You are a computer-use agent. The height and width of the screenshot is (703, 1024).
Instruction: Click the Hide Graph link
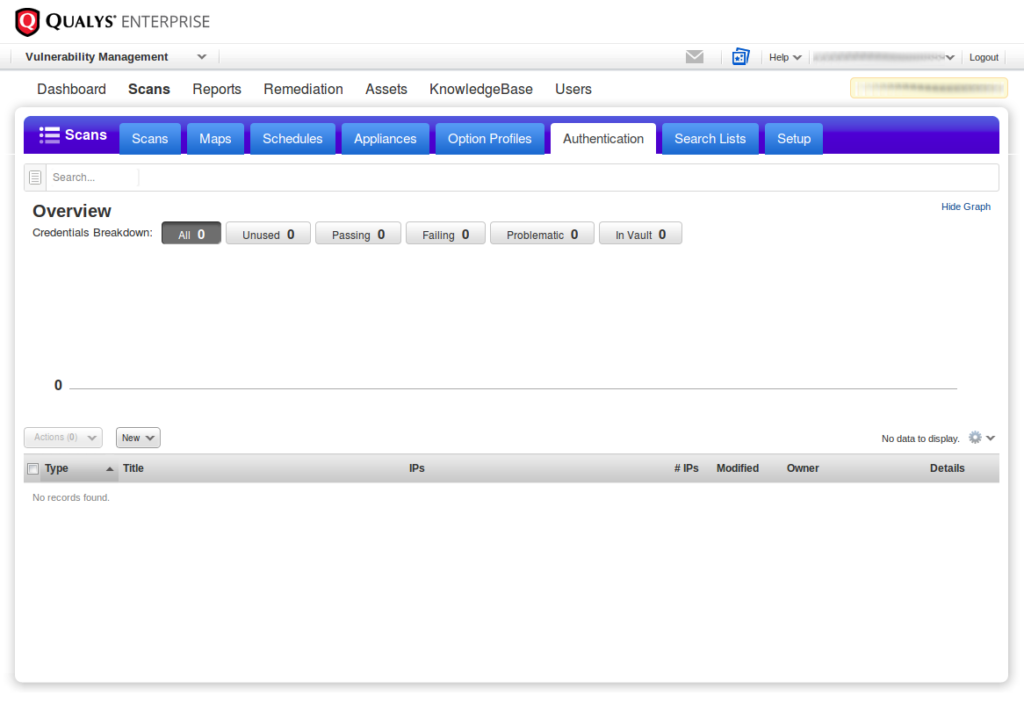[x=965, y=206]
